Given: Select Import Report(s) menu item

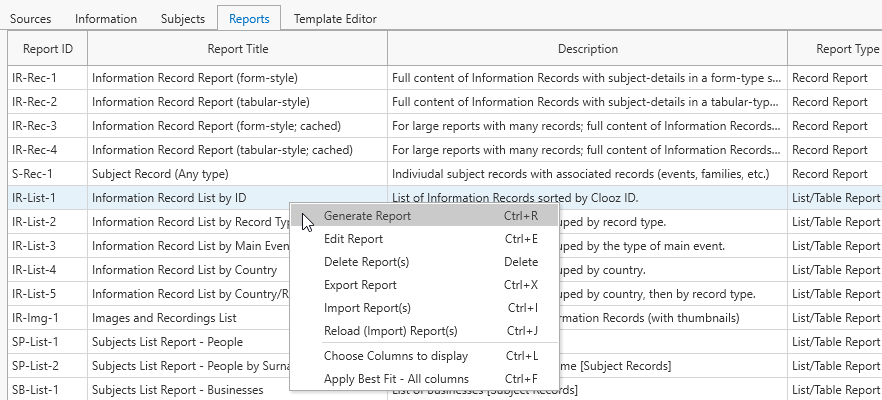Looking at the screenshot, I should pos(367,308).
